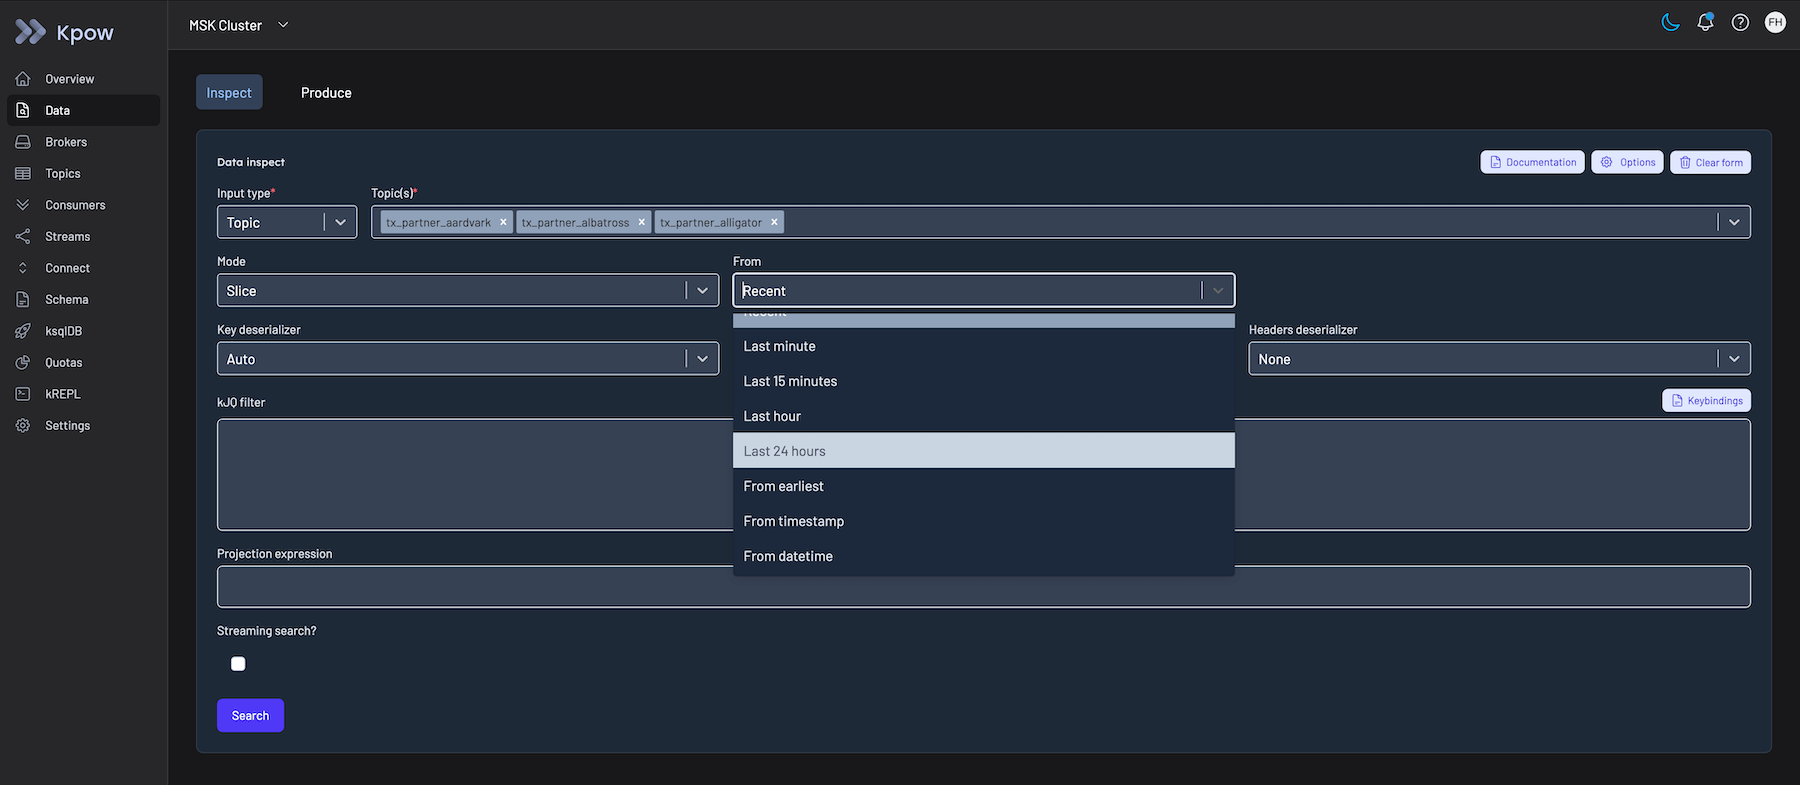Remove tx_partner_albatross topic tag

tap(642, 222)
